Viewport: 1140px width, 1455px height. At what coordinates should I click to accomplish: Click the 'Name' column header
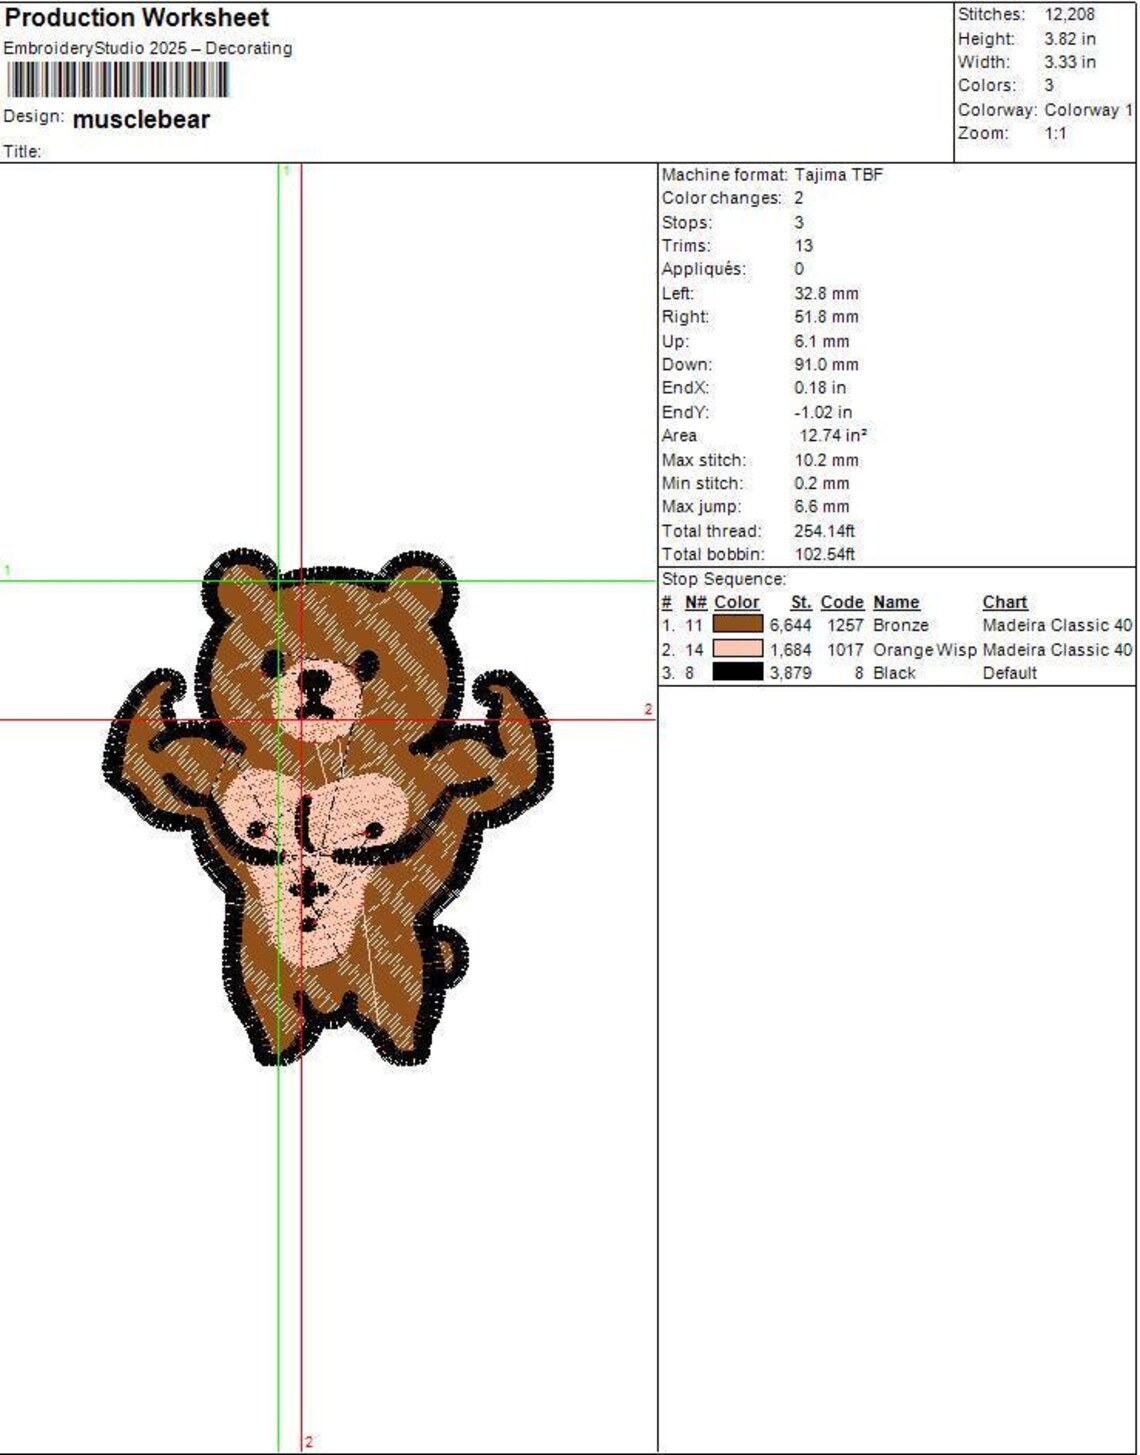point(896,602)
